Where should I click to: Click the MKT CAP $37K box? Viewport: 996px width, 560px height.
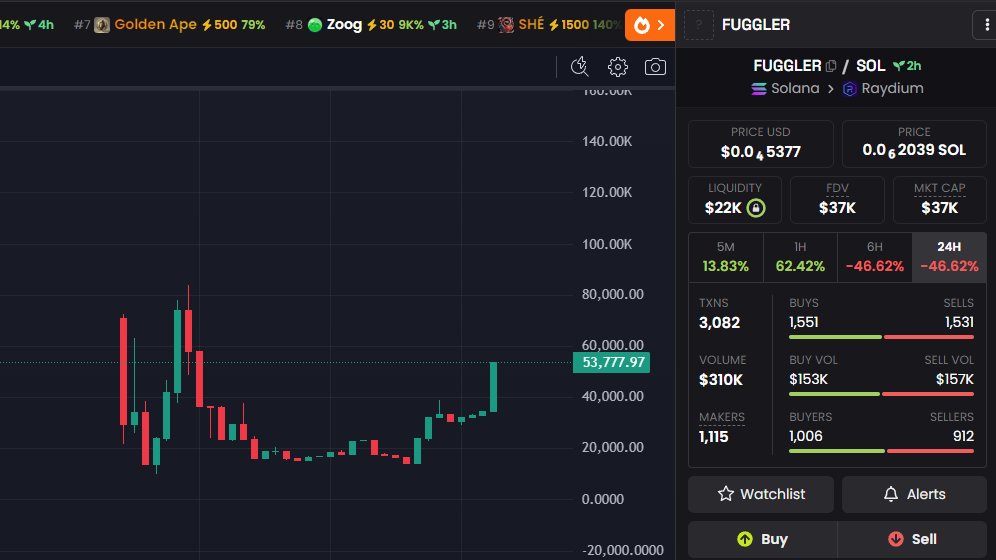[939, 200]
